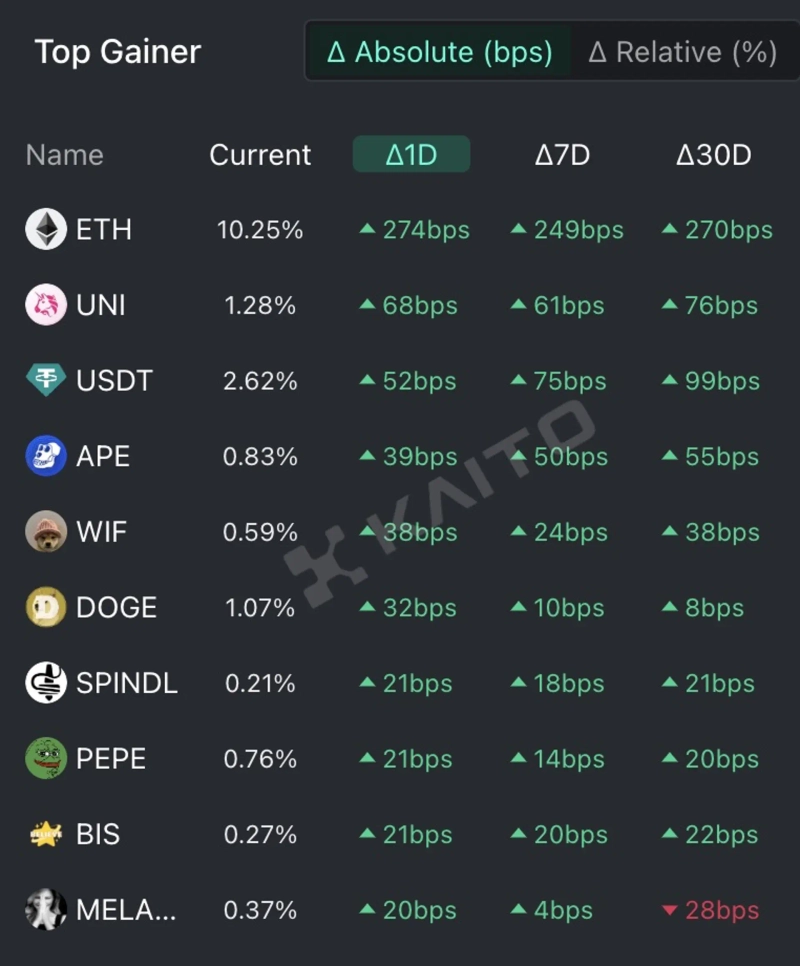Click the BIS star icon
Viewport: 800px width, 966px height.
[46, 835]
